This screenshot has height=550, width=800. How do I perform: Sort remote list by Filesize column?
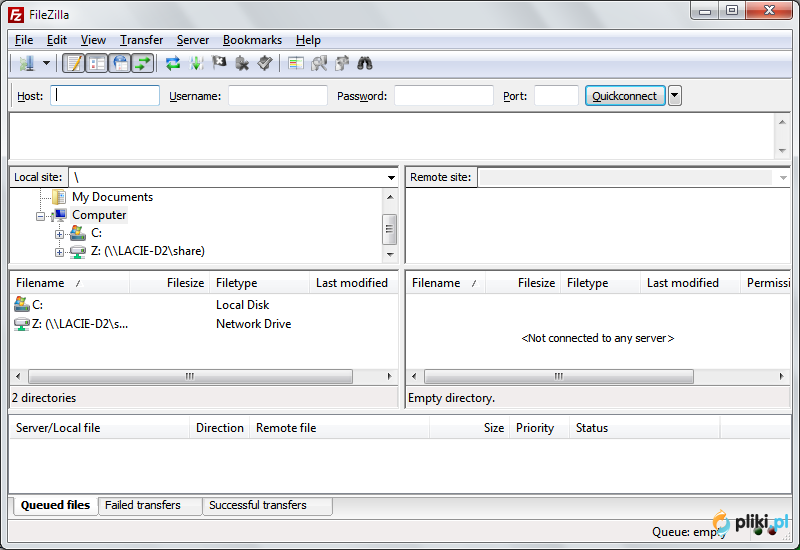pyautogui.click(x=523, y=283)
